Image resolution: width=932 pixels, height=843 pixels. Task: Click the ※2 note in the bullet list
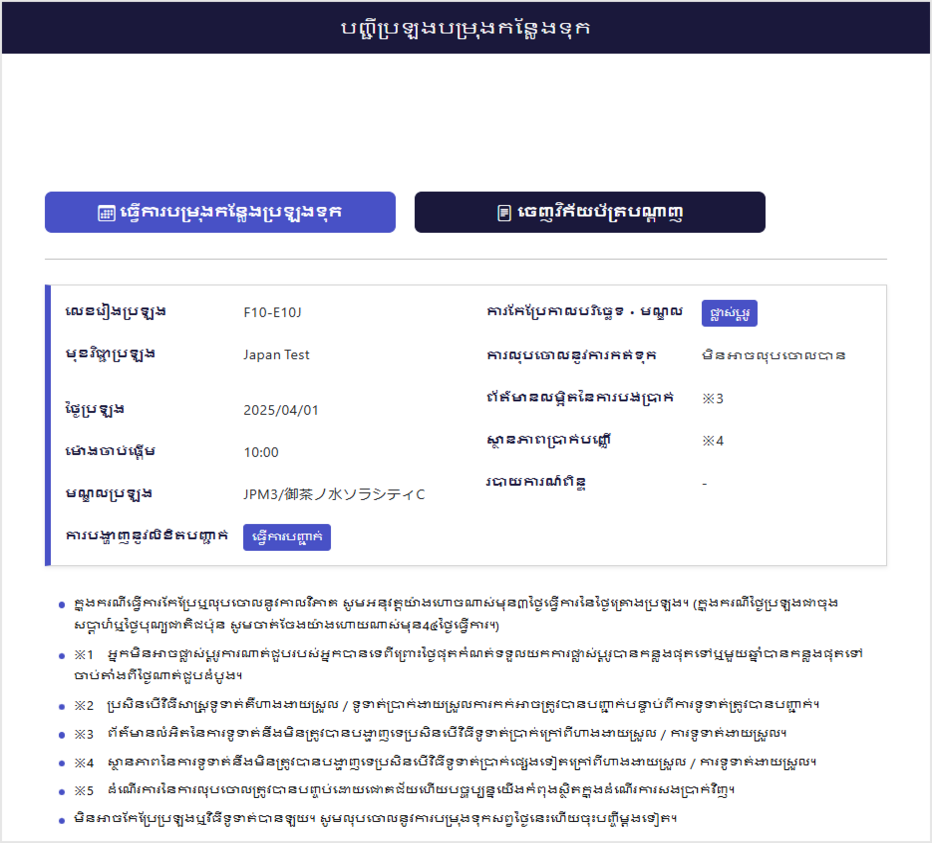click(x=447, y=705)
